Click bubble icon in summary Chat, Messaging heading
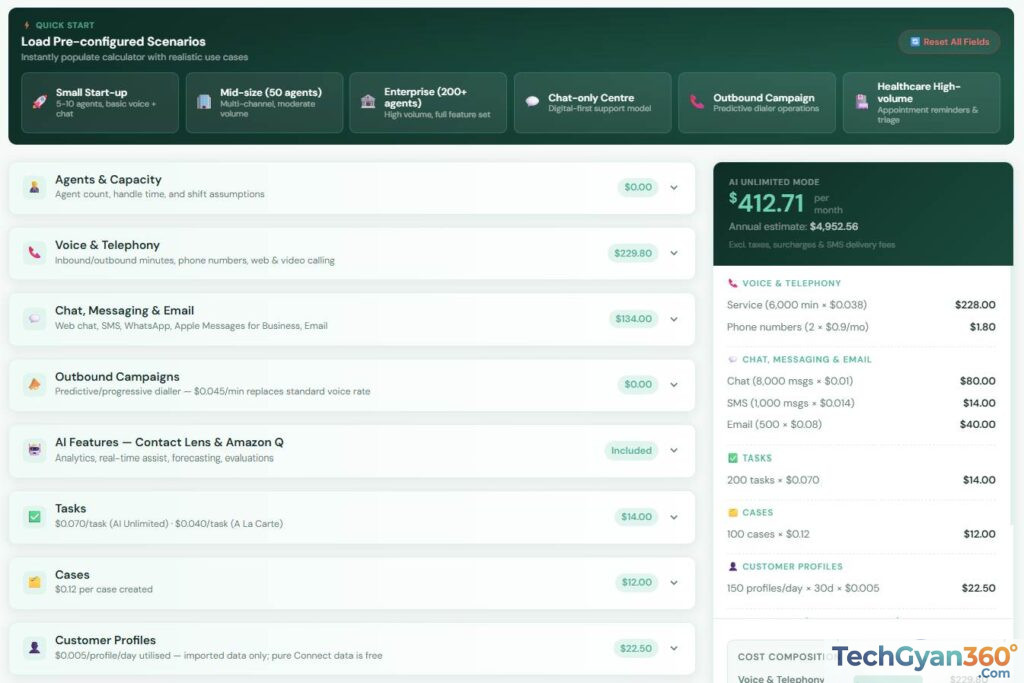 point(733,360)
